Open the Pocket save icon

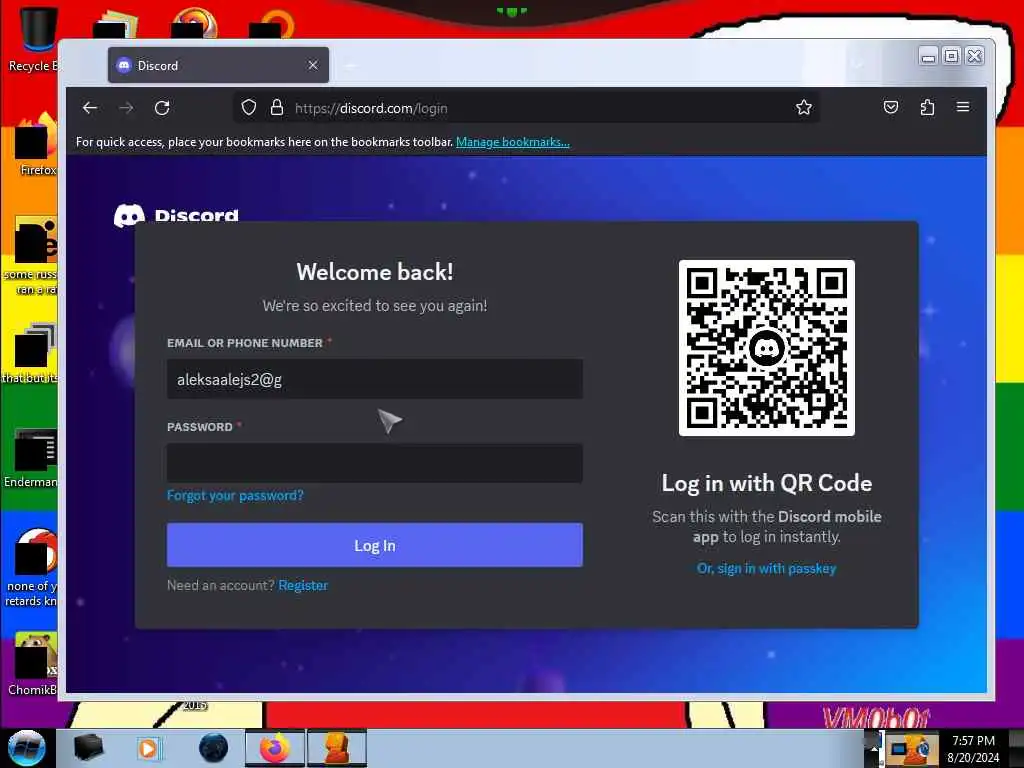[x=891, y=107]
